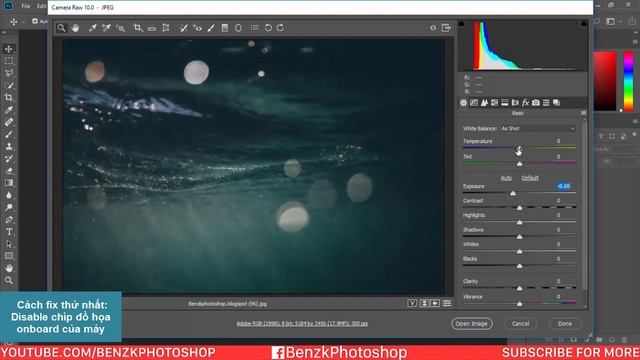Open Camera Raw preferences list icon
Image resolution: width=640 pixels, height=360 pixels.
coord(255,28)
